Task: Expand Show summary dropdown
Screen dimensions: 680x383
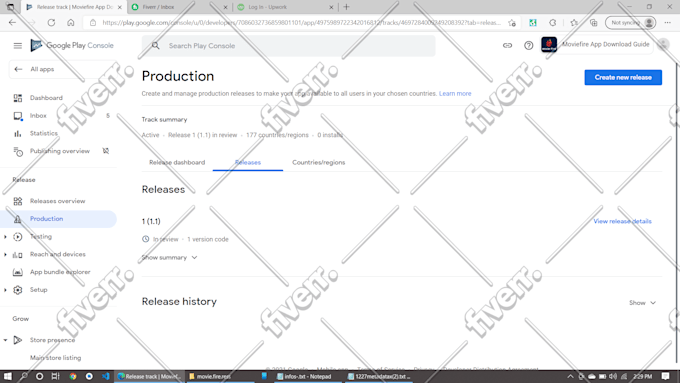Action: [x=170, y=257]
